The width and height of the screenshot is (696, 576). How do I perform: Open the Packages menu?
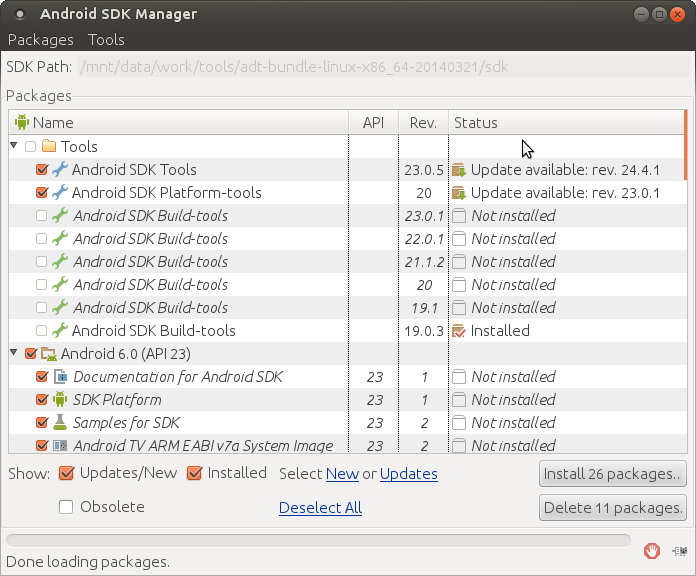tap(41, 40)
